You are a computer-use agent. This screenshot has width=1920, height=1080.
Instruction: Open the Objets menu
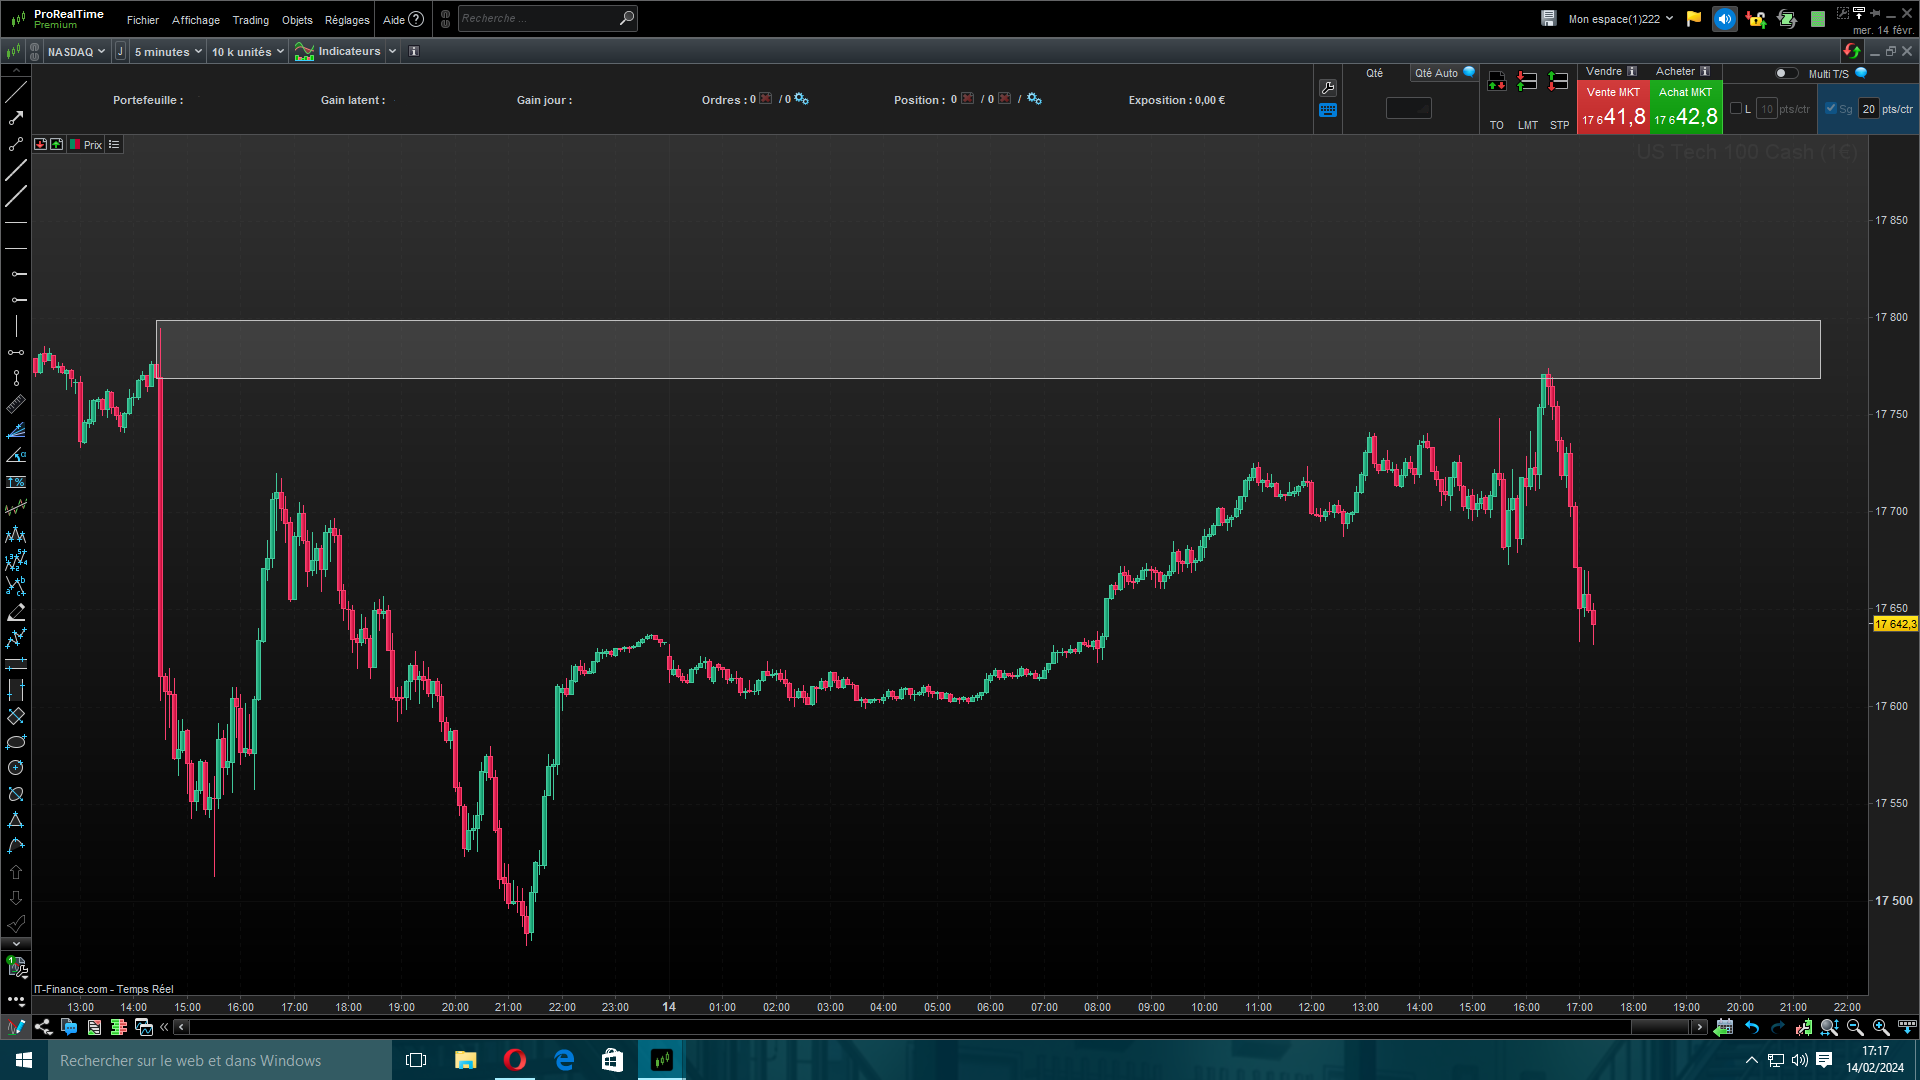click(x=297, y=20)
